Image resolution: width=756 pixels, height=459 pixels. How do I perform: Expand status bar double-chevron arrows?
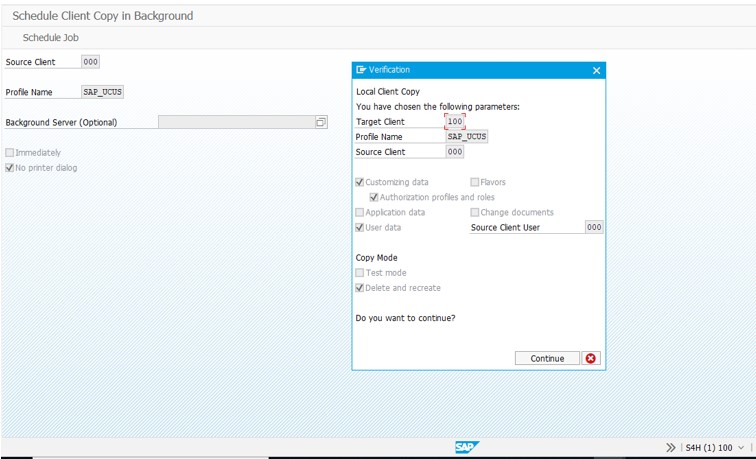point(670,447)
